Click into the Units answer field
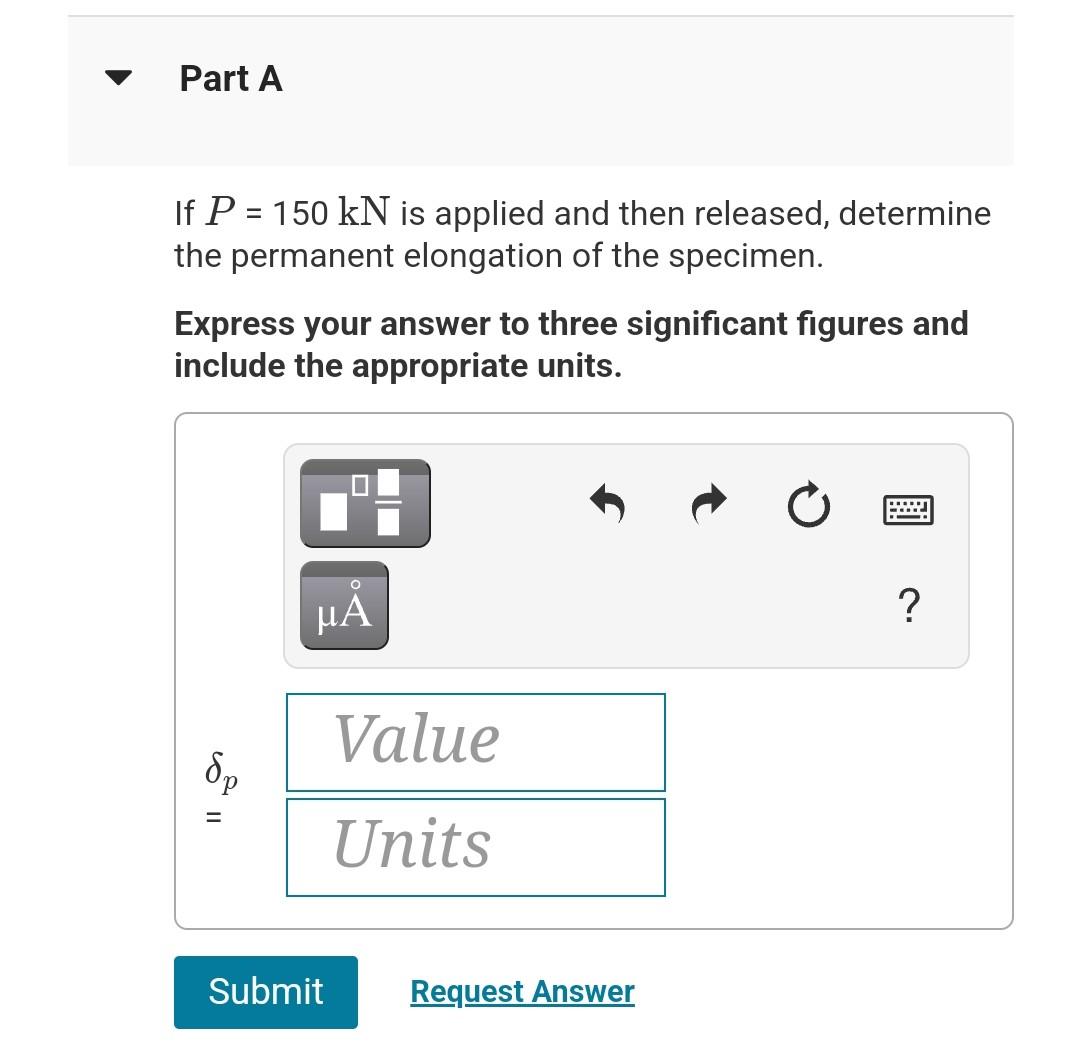The width and height of the screenshot is (1080, 1053). pyautogui.click(x=476, y=847)
